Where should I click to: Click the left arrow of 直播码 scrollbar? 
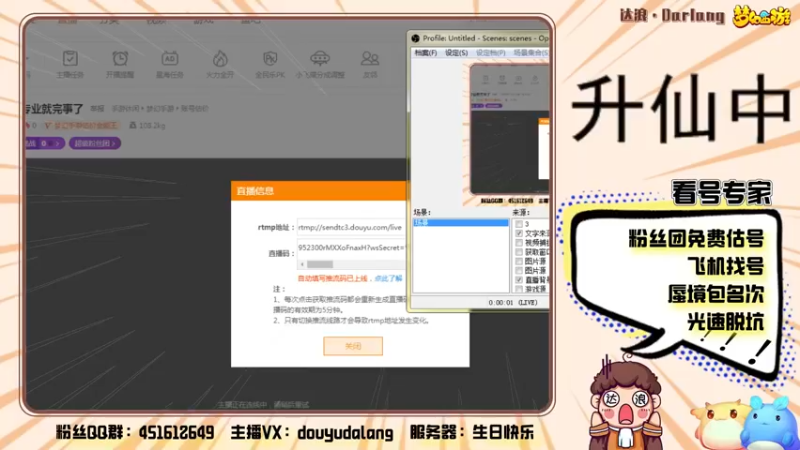point(302,264)
